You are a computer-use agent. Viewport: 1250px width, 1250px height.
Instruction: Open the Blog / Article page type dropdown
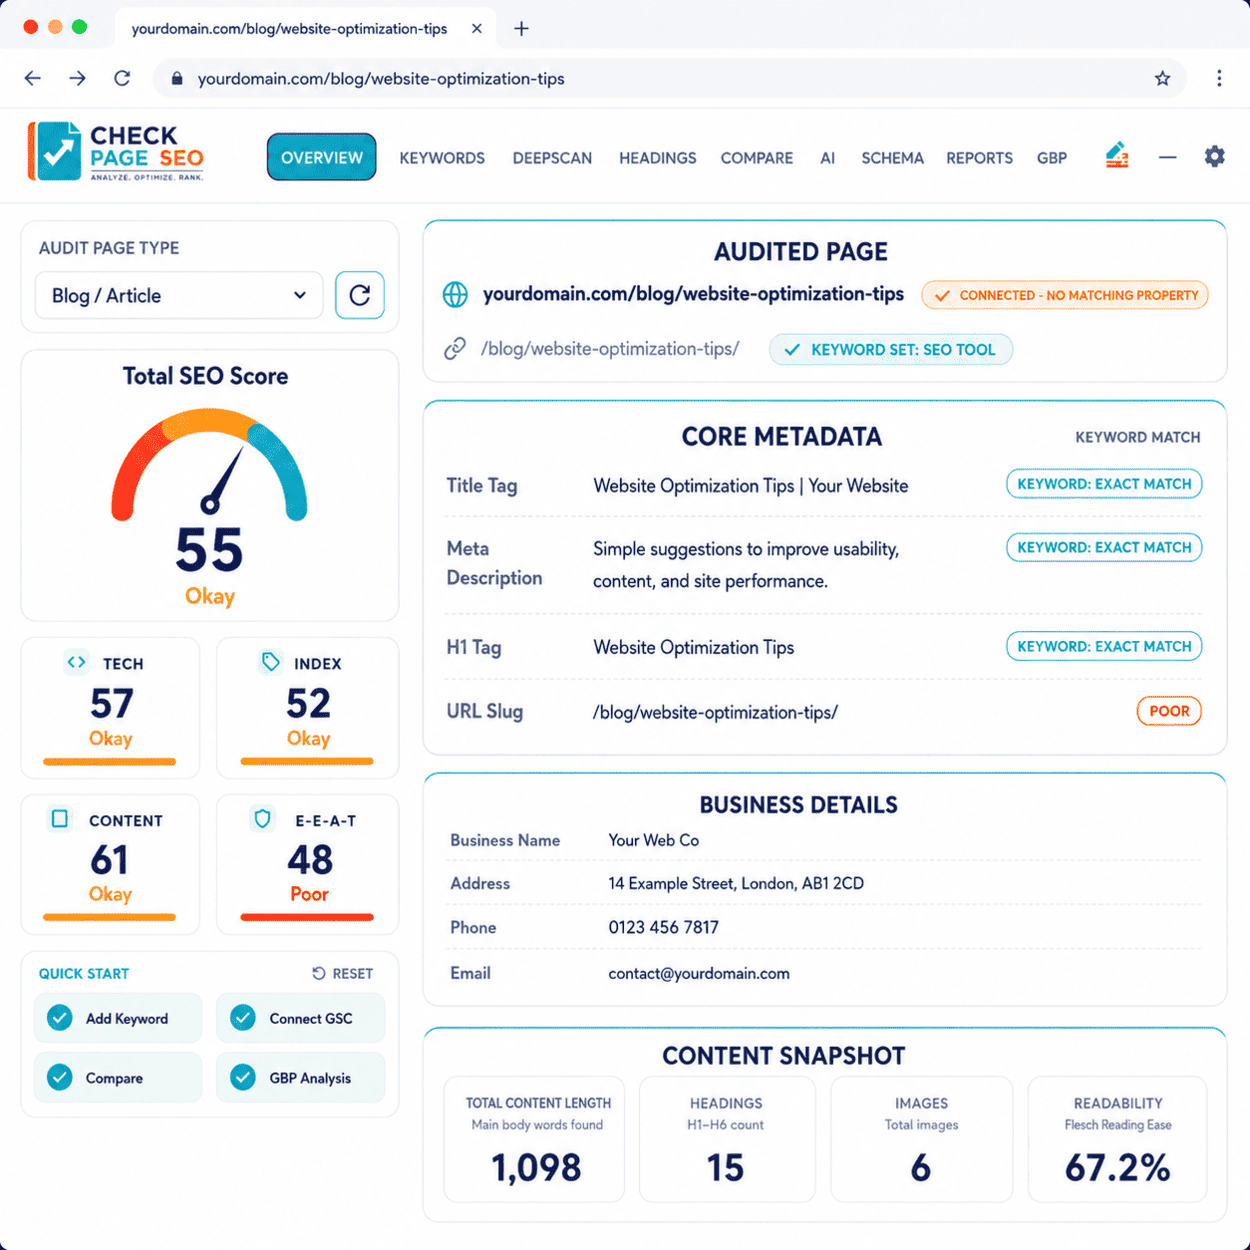coord(179,295)
